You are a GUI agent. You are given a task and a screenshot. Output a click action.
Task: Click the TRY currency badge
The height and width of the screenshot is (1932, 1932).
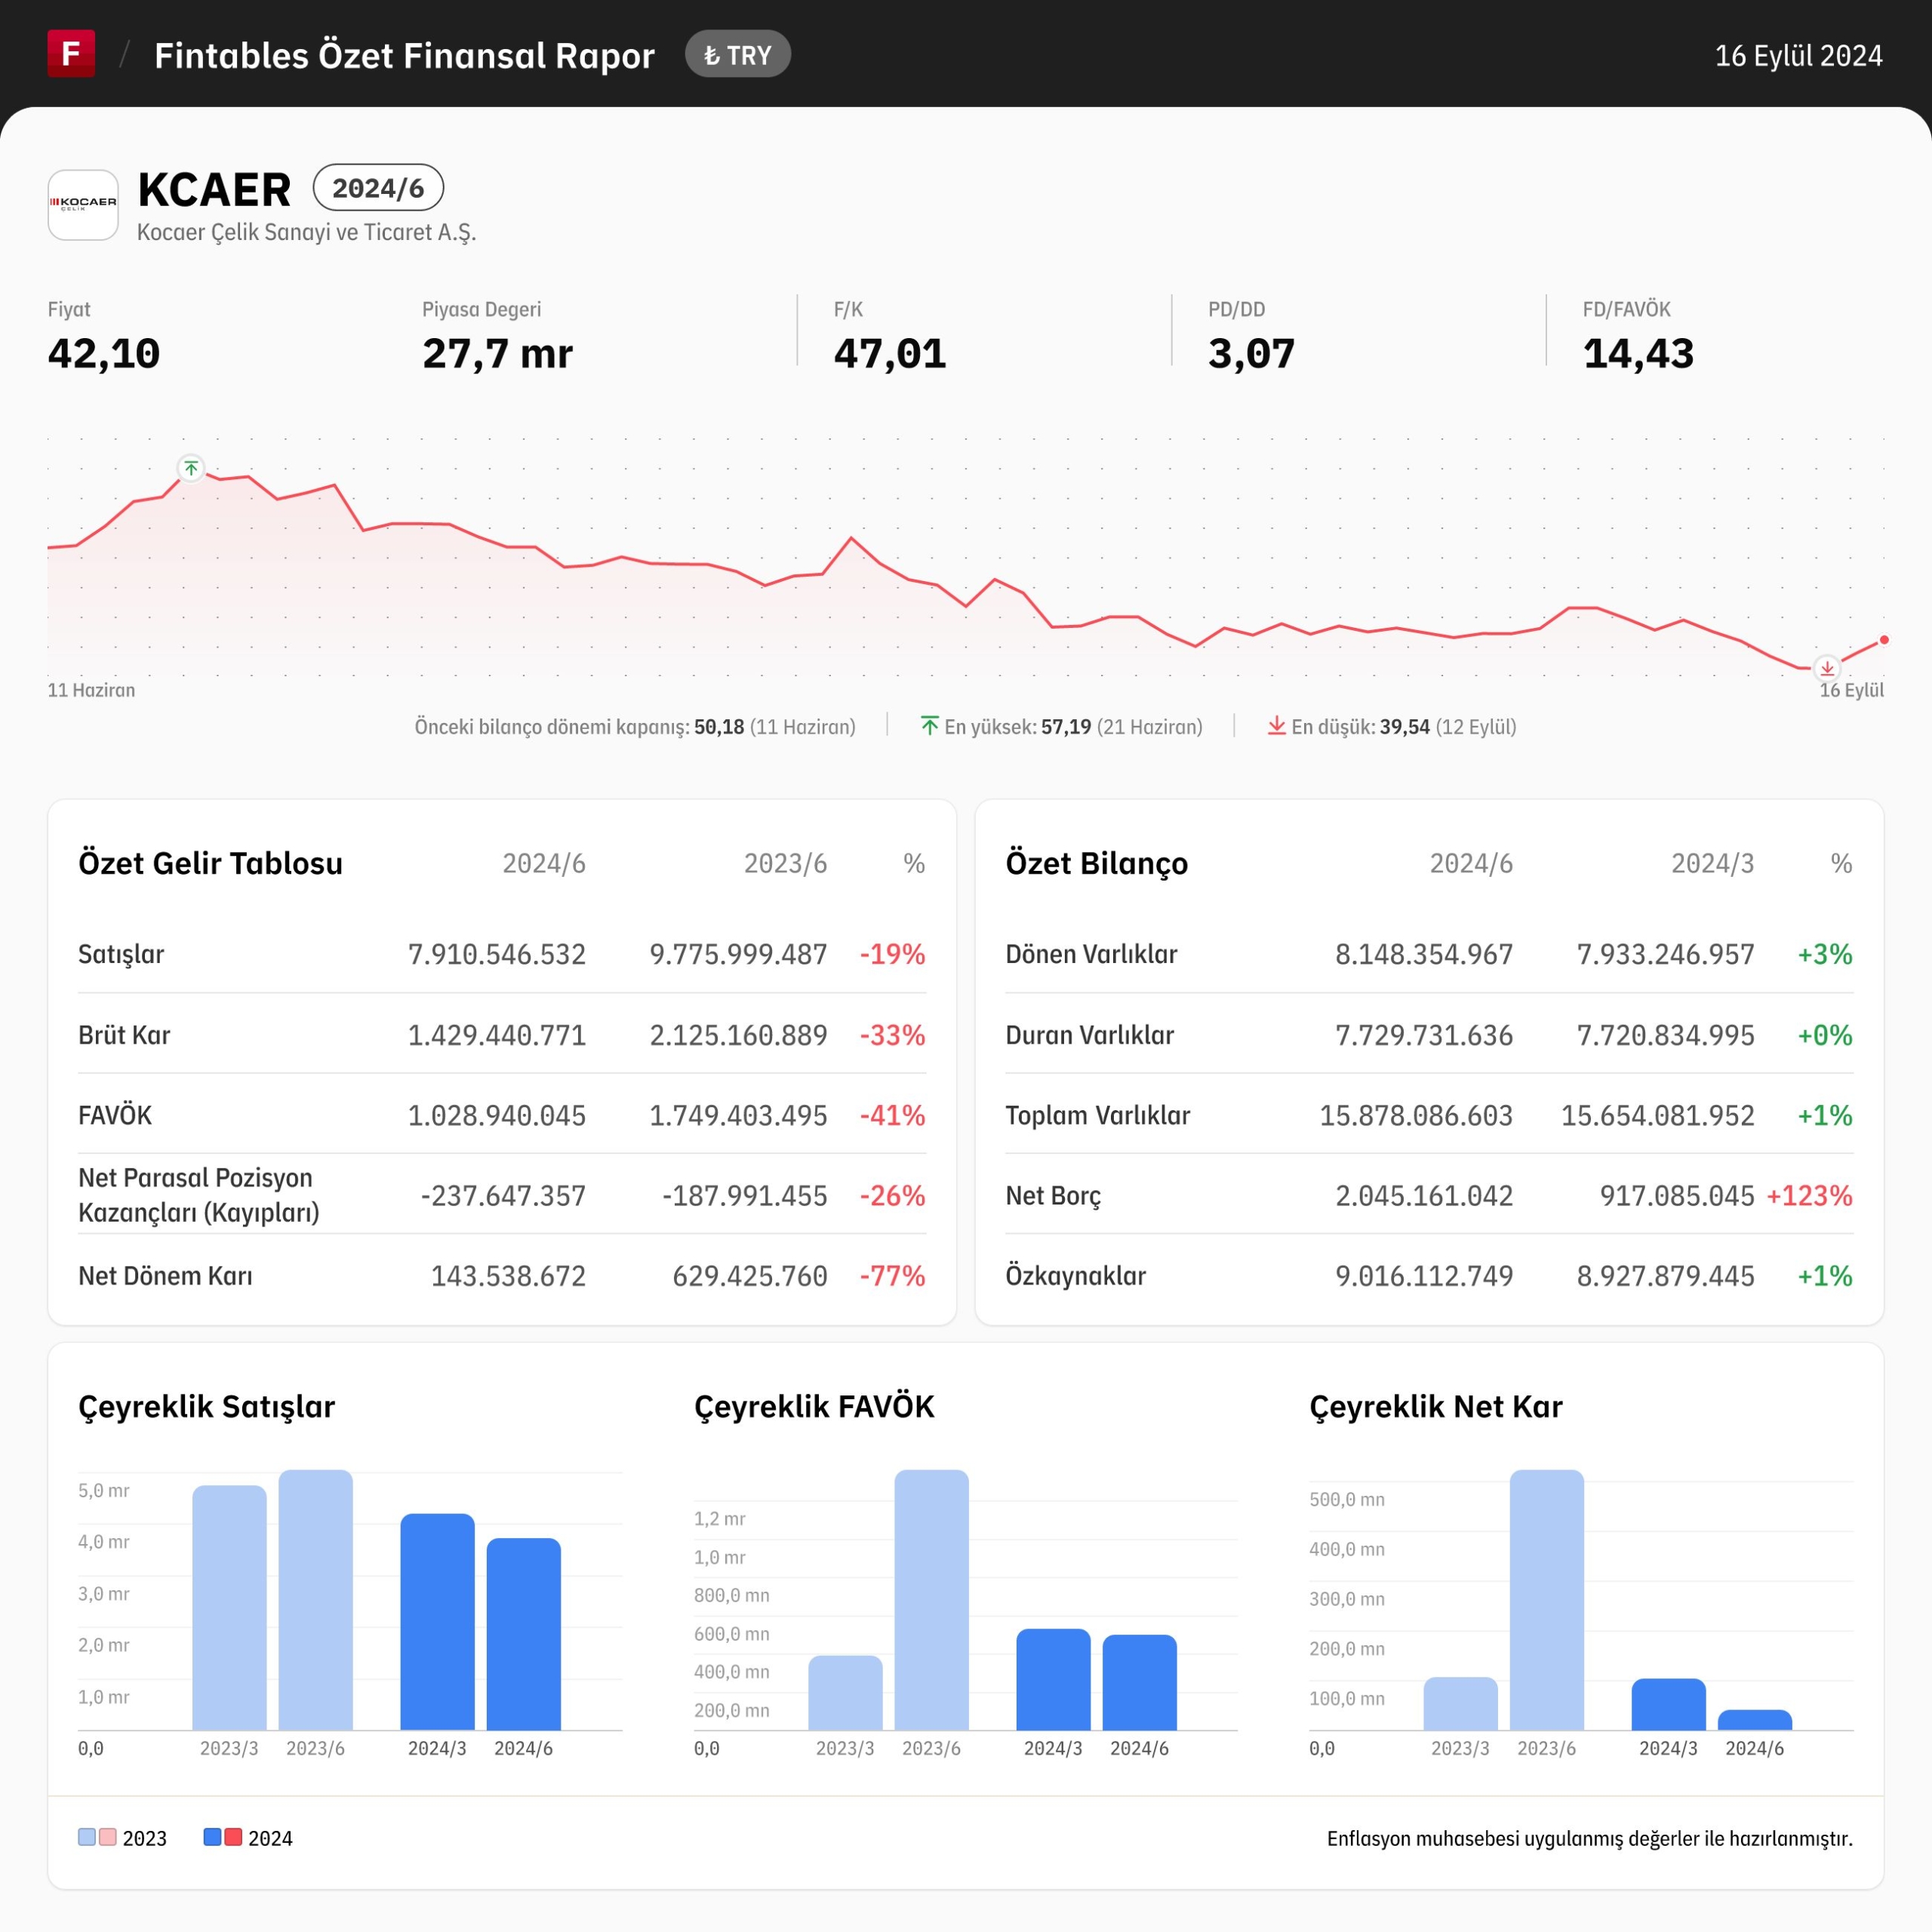(738, 55)
